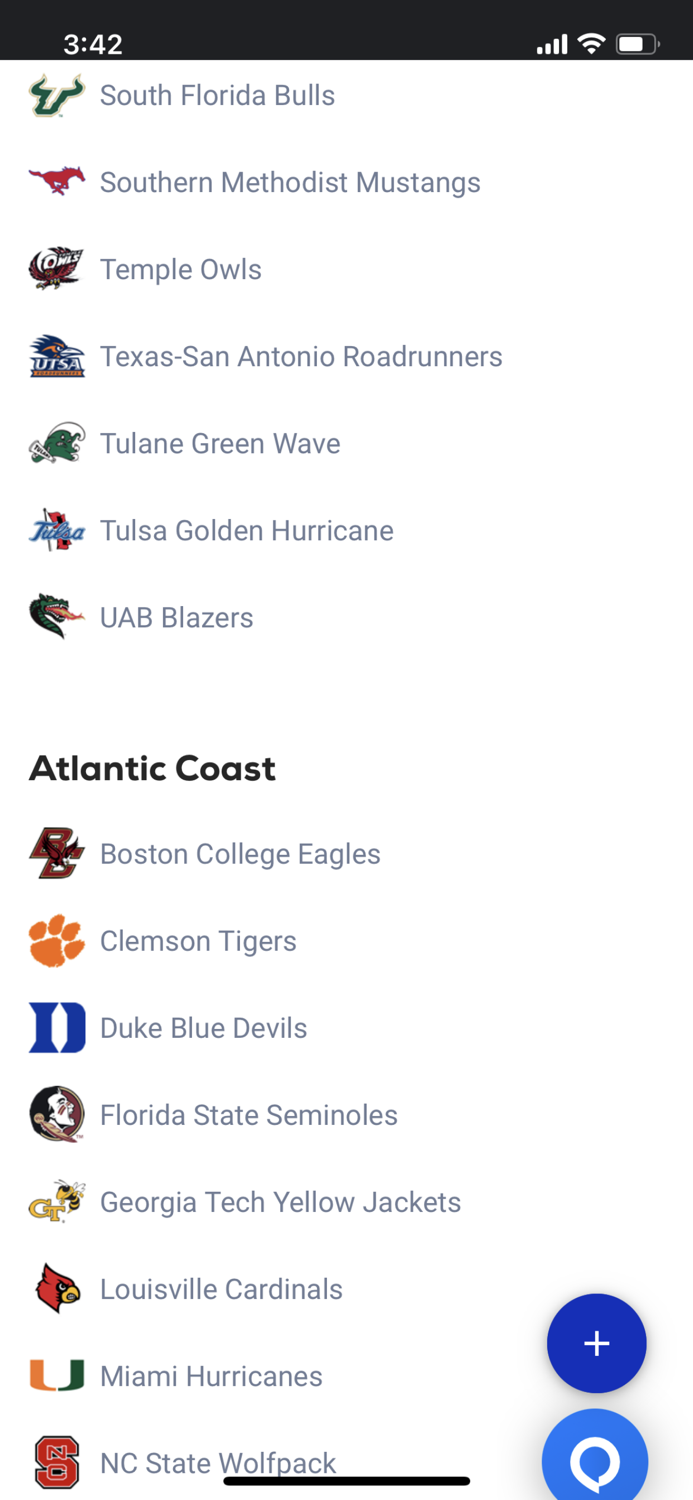Screen dimensions: 693x1500
Task: Open the Miami Hurricanes team page
Action: pos(210,1375)
